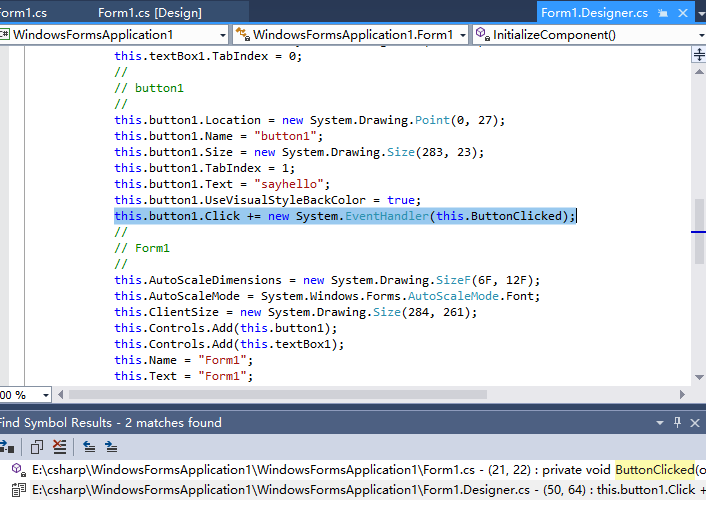Click the editor vertical scrollbar thumb
706x528 pixels.
(699, 231)
